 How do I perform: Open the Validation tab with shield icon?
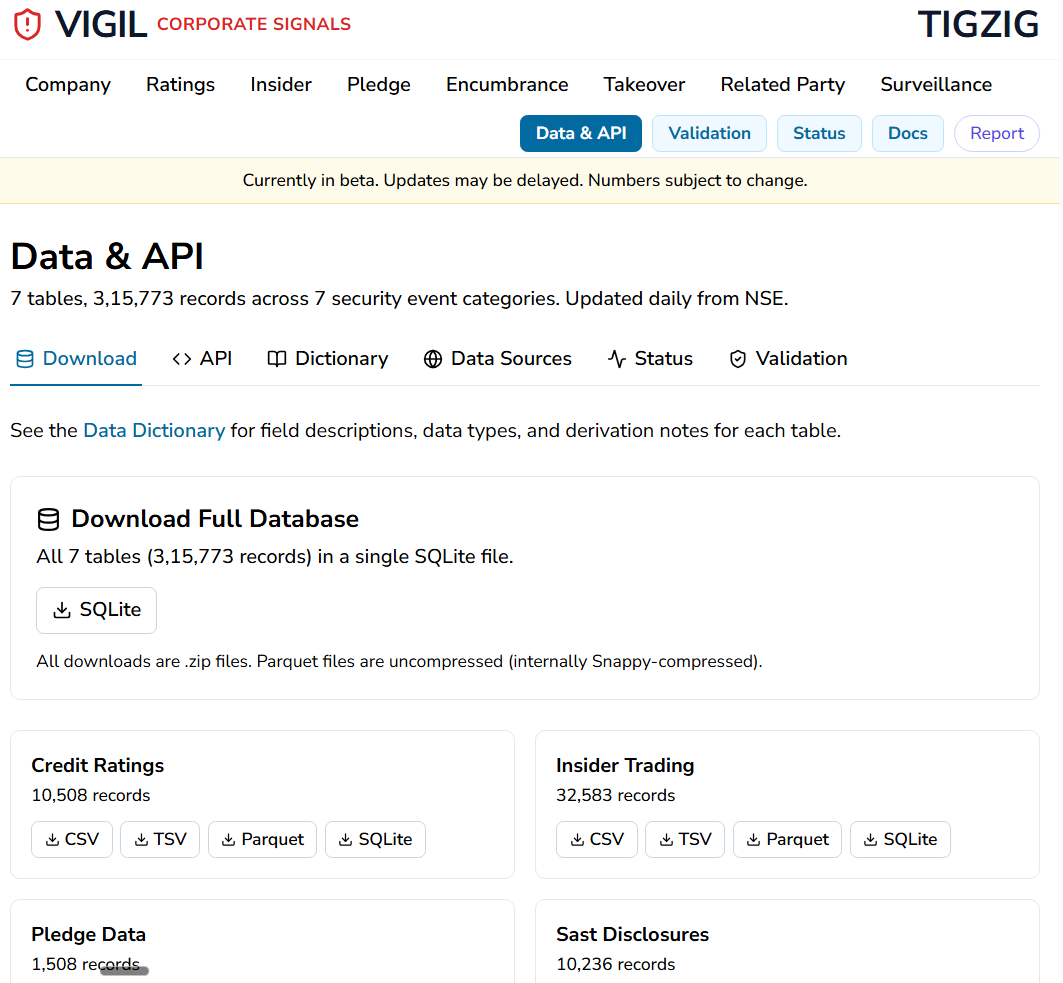(x=788, y=359)
